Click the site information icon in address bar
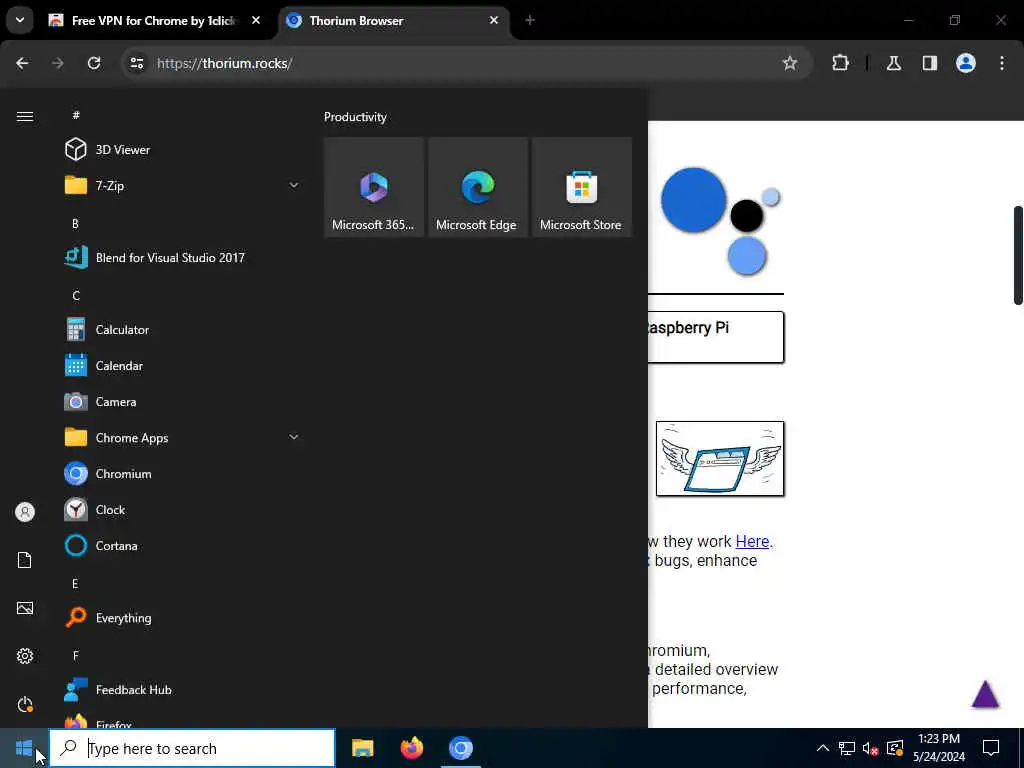 pyautogui.click(x=136, y=63)
